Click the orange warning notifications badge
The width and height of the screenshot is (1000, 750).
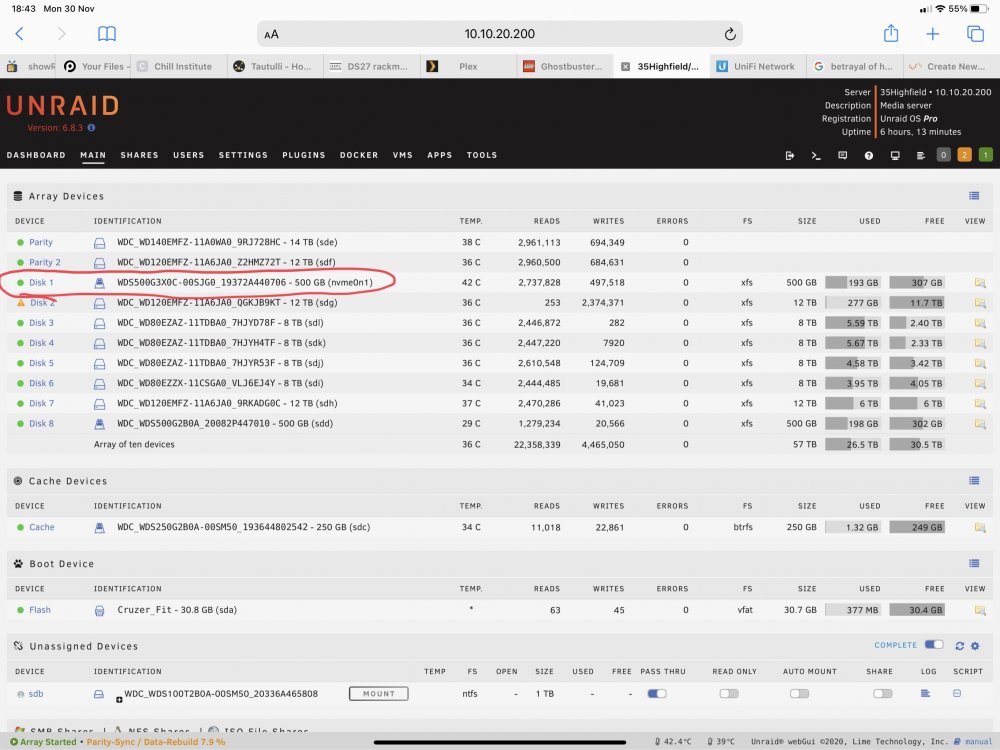coord(964,155)
